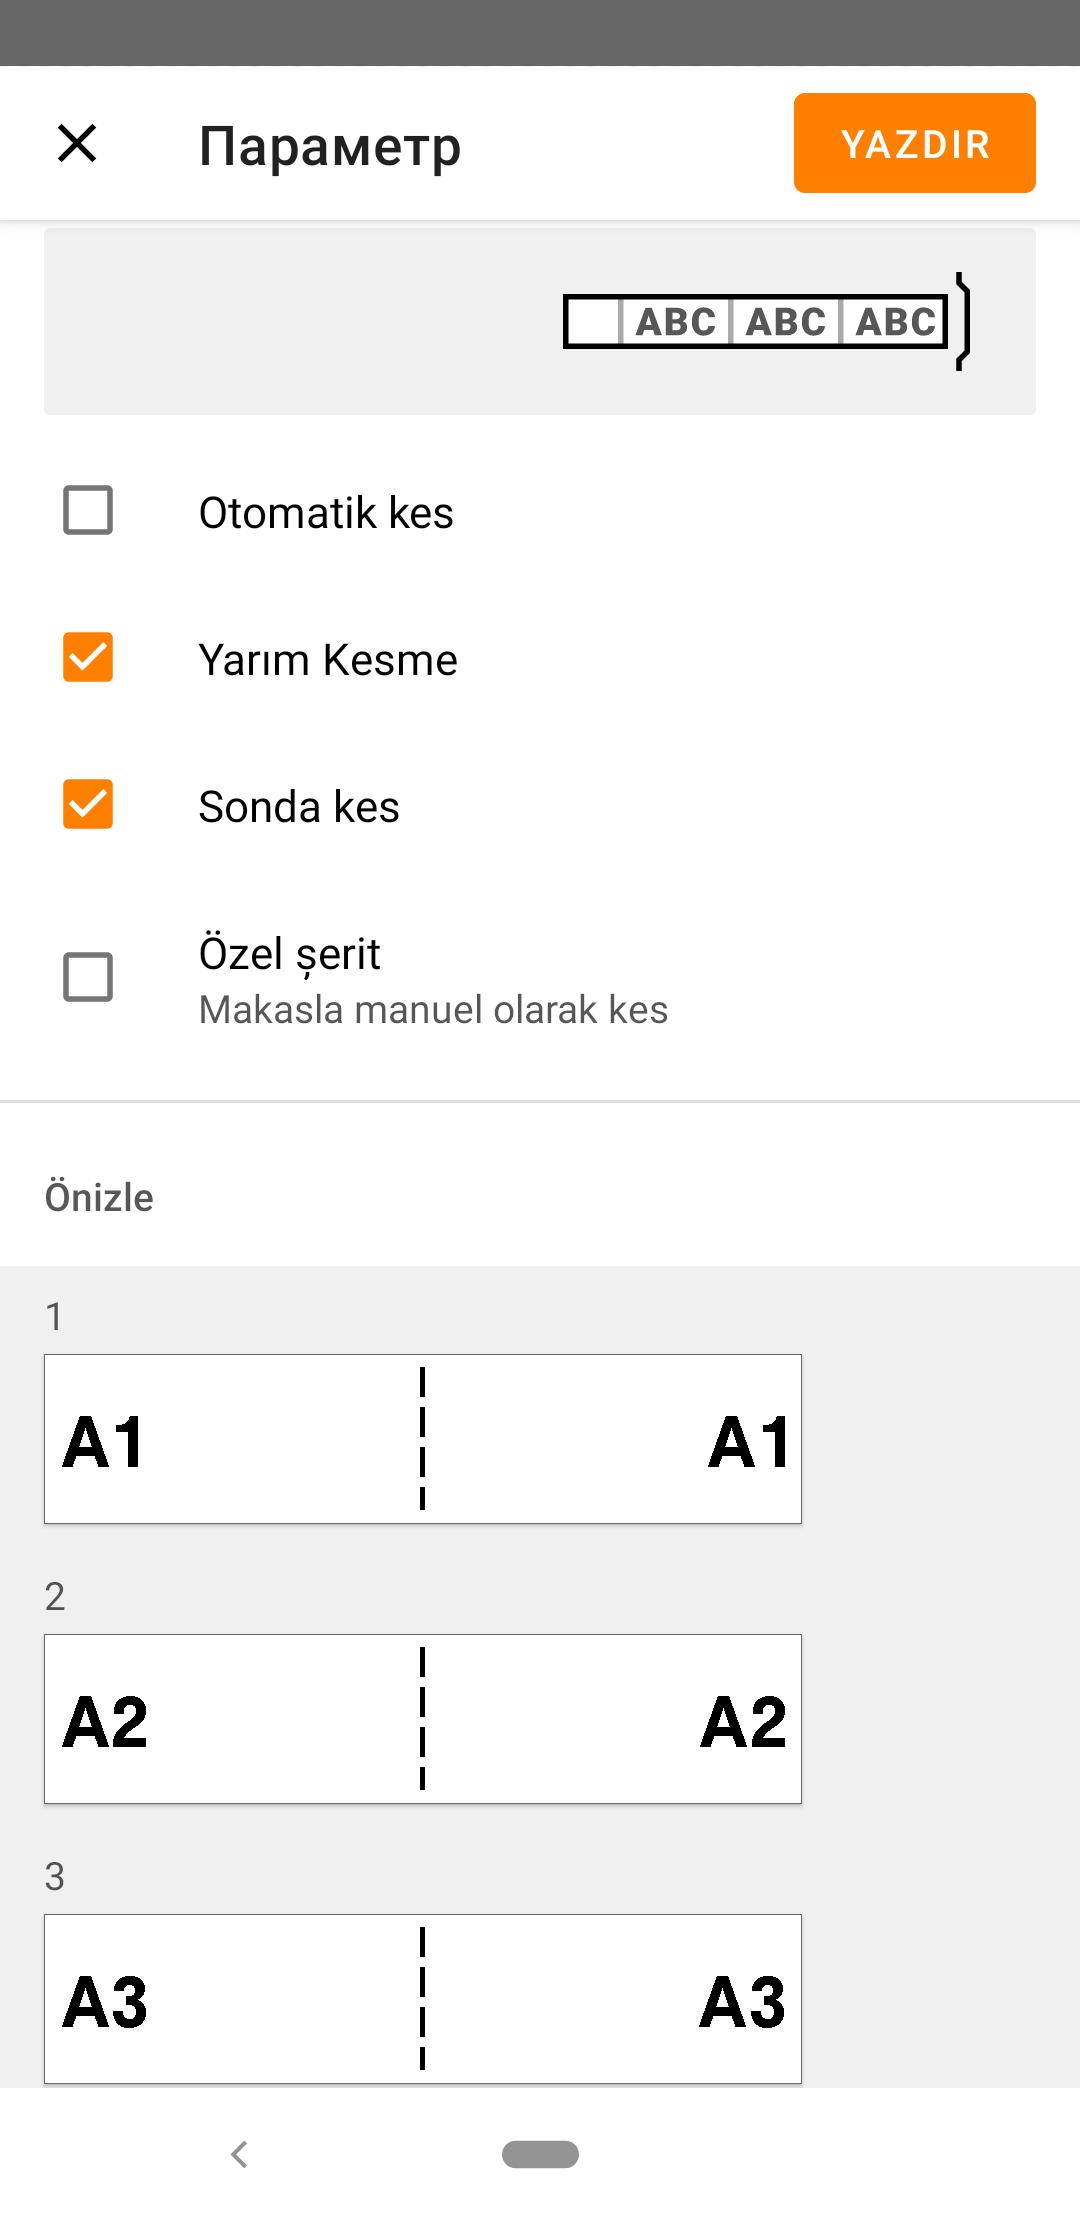This screenshot has width=1080, height=2220.
Task: Select the Yarım Kesme label text
Action: click(328, 660)
